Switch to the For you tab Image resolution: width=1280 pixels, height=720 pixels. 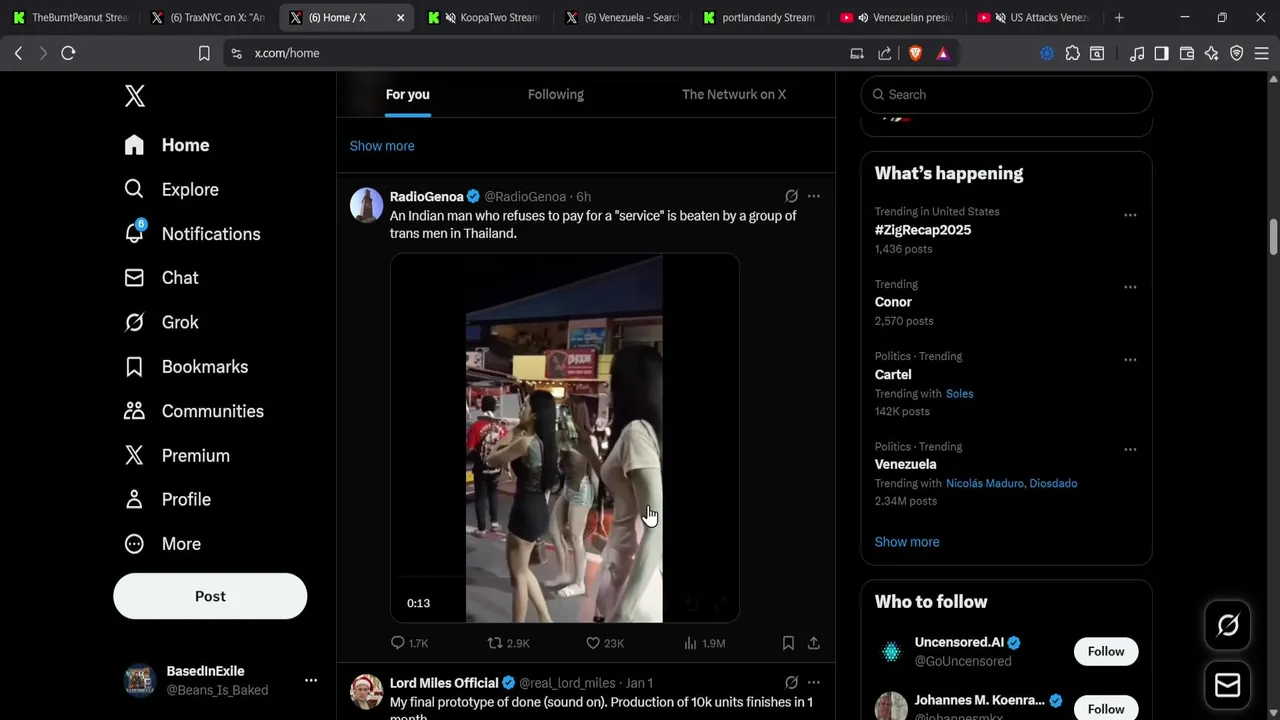click(x=407, y=94)
